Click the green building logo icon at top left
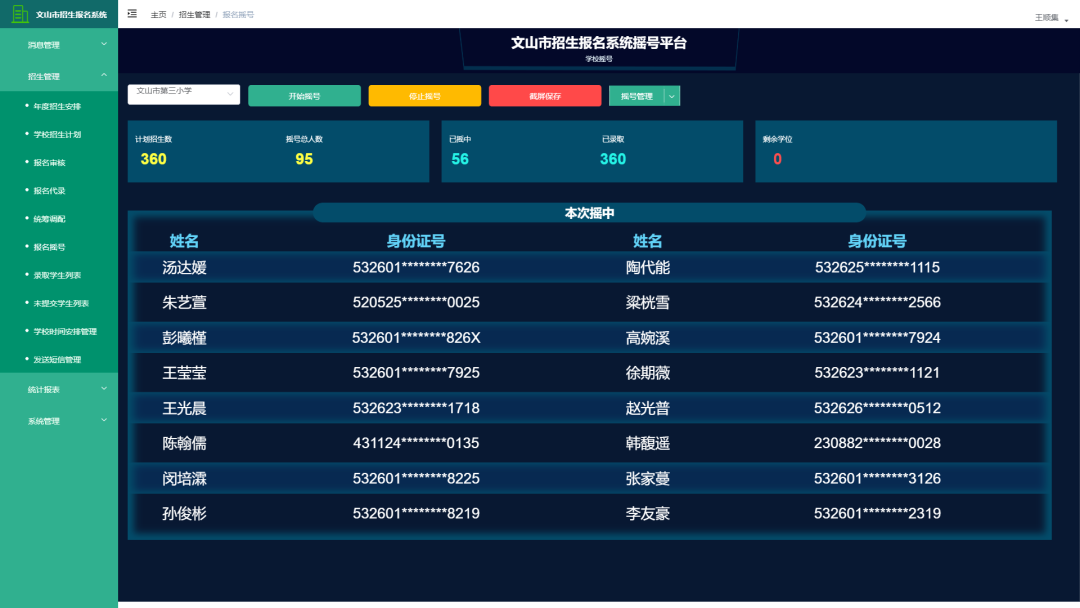 click(21, 13)
